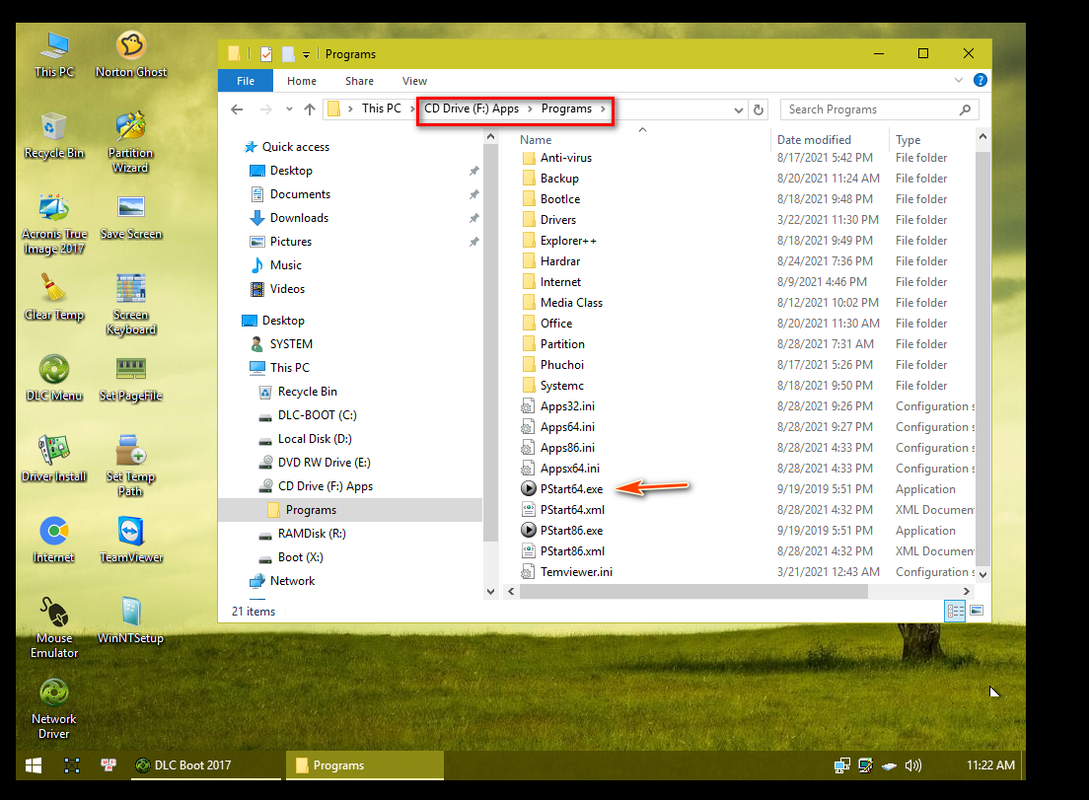This screenshot has height=800, width=1089.
Task: Open the Screen Keyboard shortcut
Action: tap(131, 305)
